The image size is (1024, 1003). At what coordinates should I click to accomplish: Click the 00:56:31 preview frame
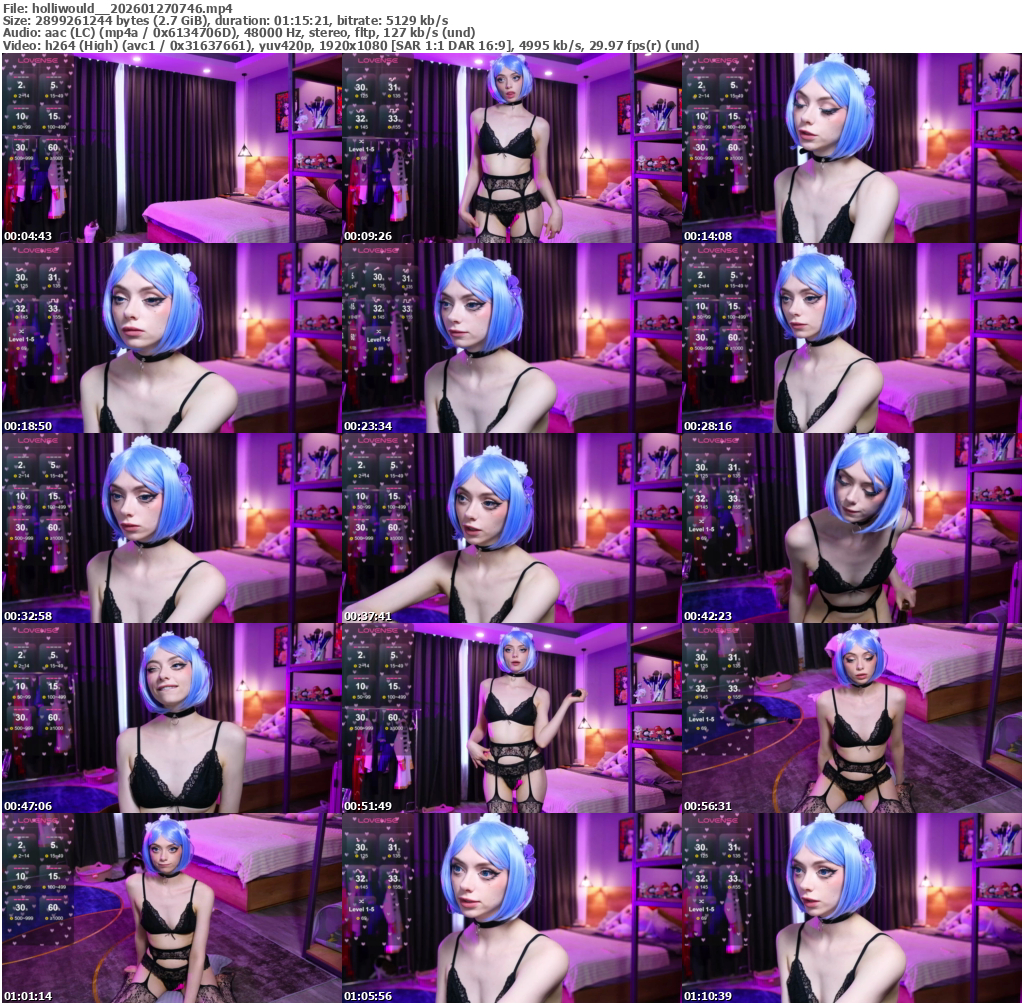pyautogui.click(x=851, y=718)
